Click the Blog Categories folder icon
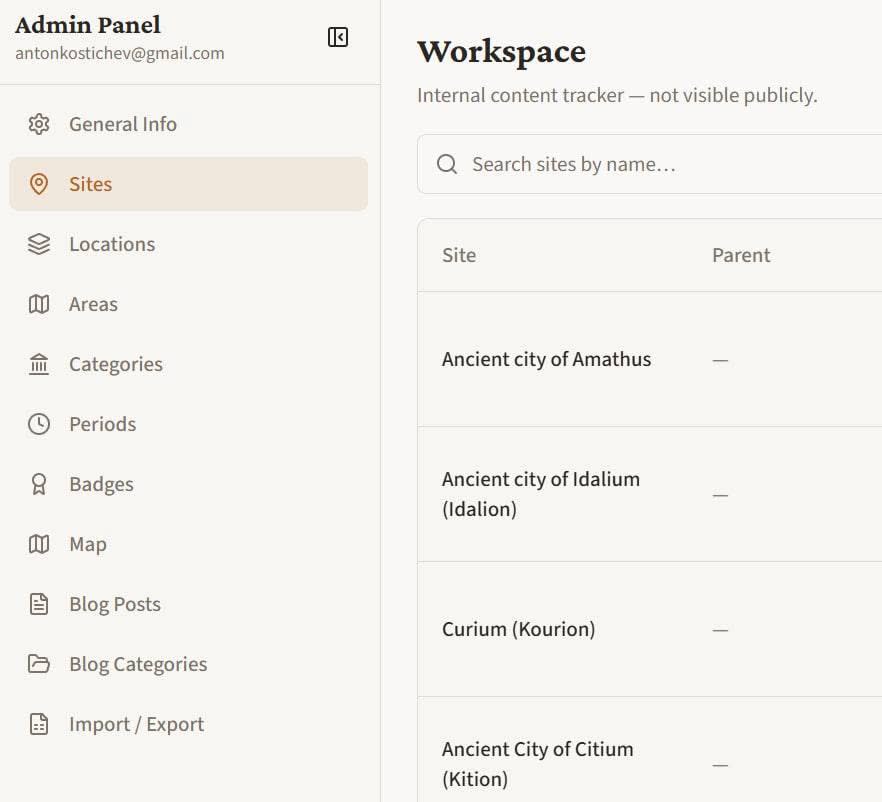 click(39, 664)
